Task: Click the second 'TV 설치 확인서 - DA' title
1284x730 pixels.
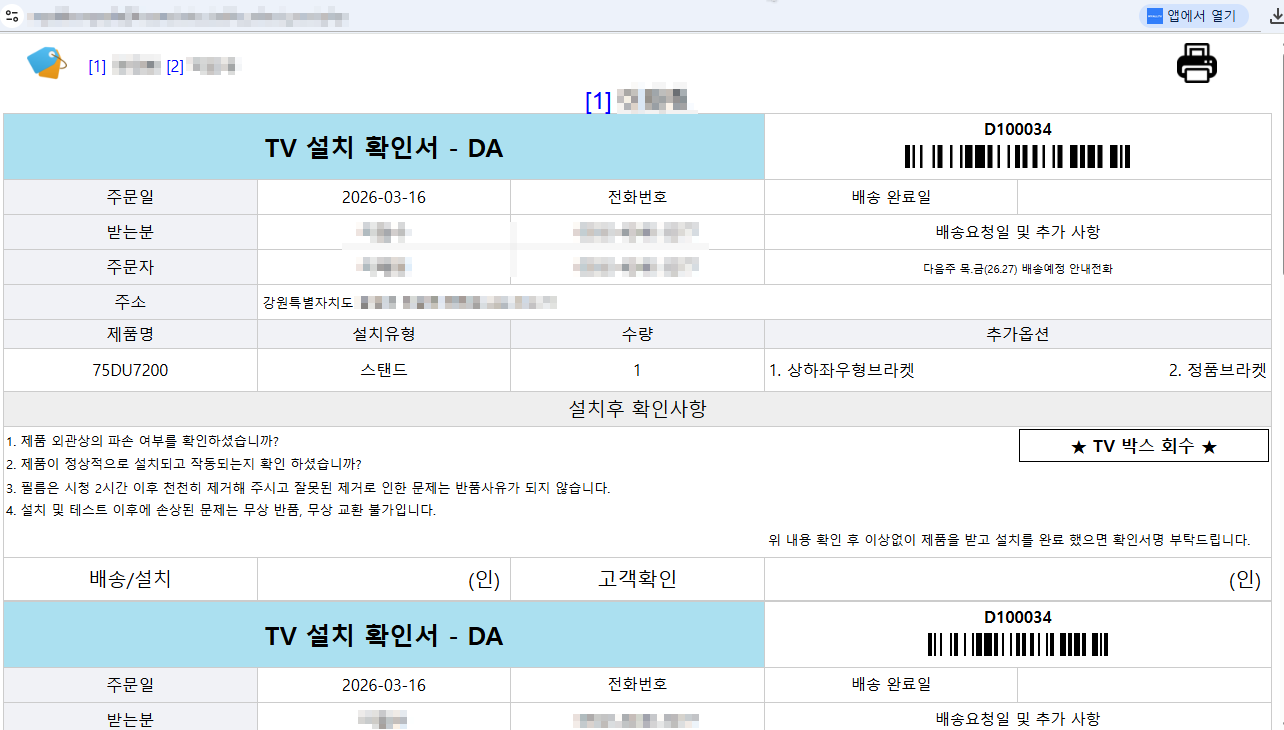Action: click(384, 636)
